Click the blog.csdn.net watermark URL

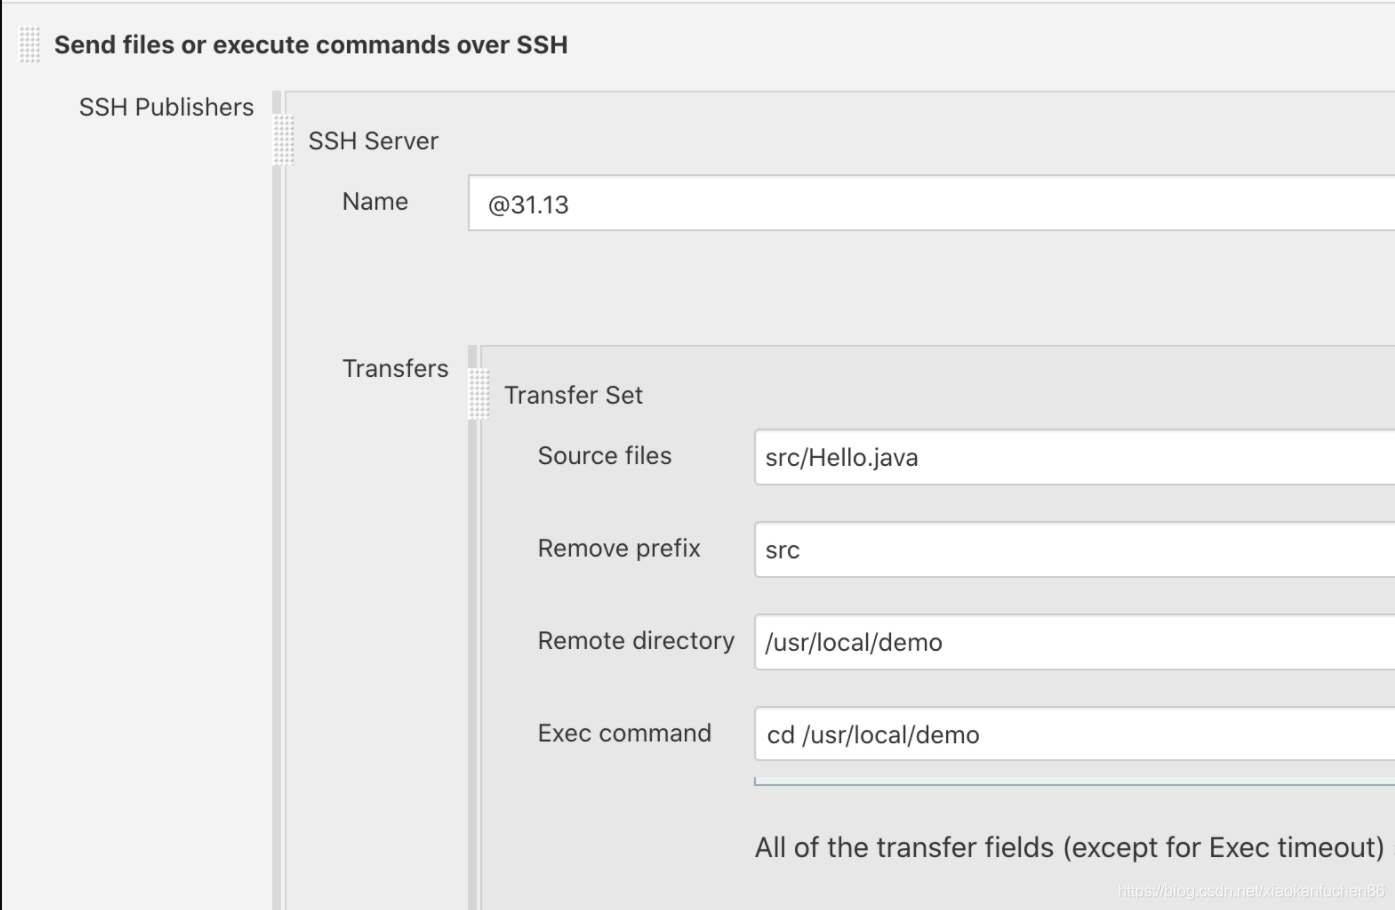coord(1251,890)
